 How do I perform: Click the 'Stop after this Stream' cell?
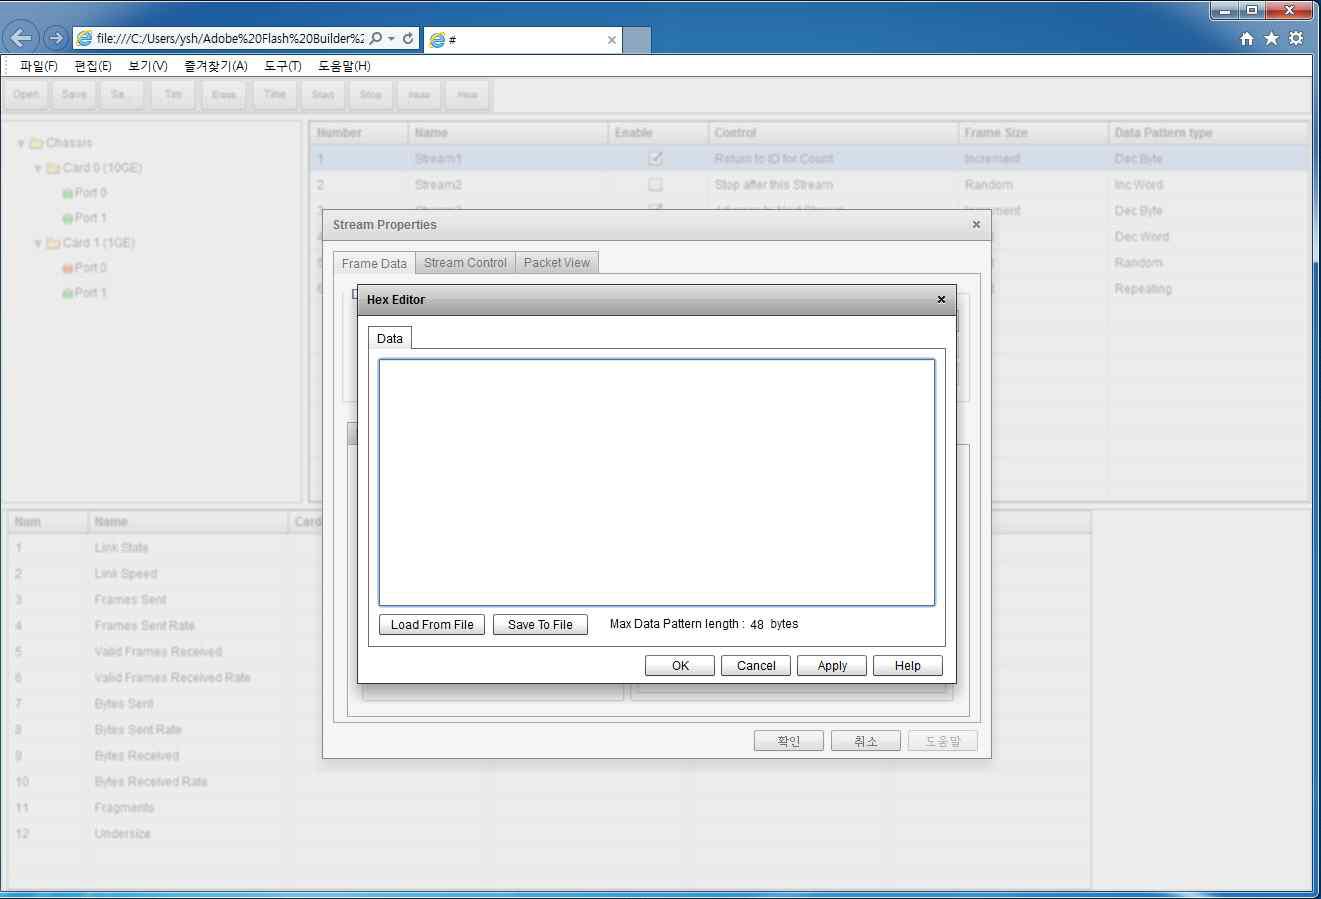(832, 184)
